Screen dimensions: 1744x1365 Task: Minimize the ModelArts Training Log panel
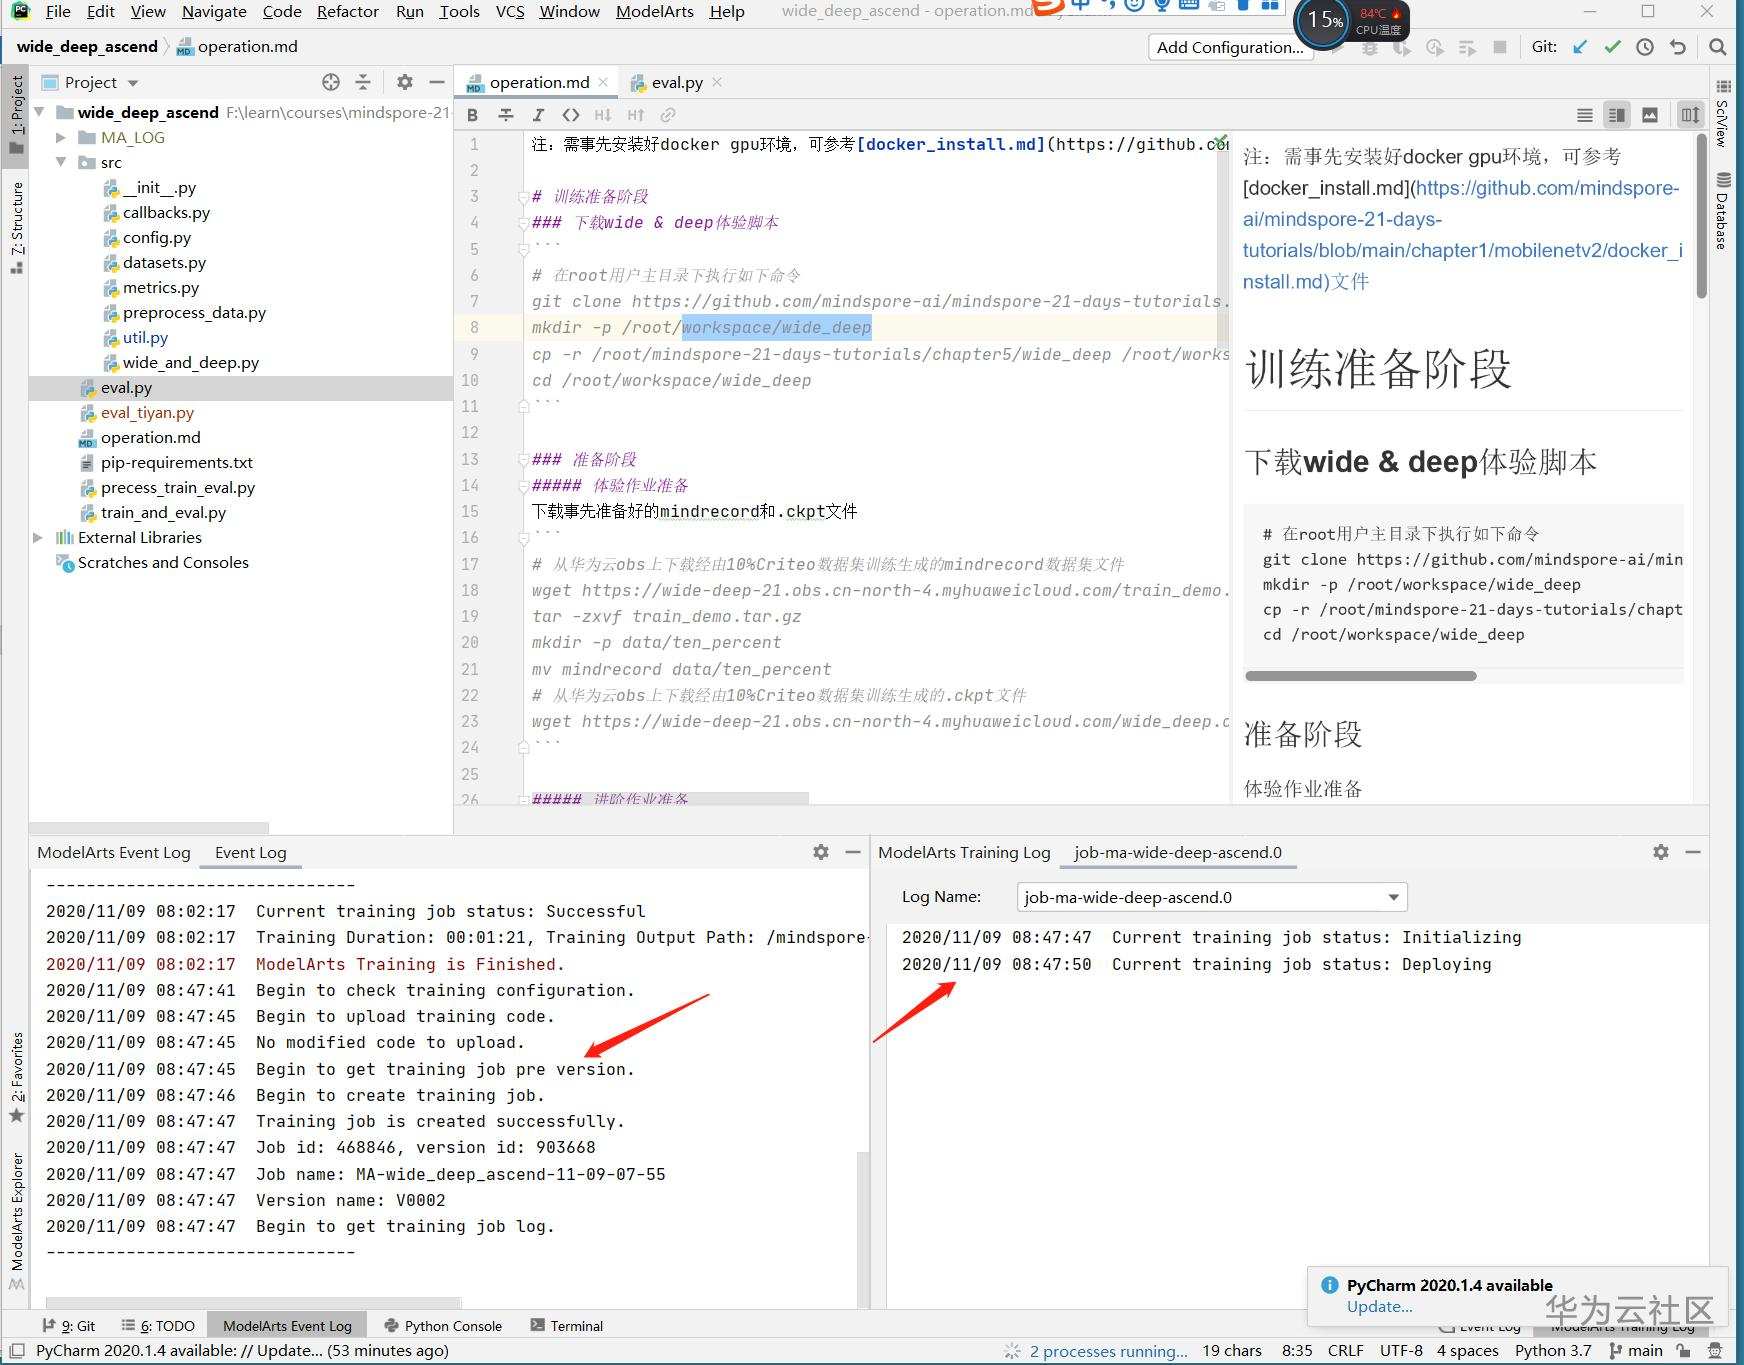[1693, 852]
